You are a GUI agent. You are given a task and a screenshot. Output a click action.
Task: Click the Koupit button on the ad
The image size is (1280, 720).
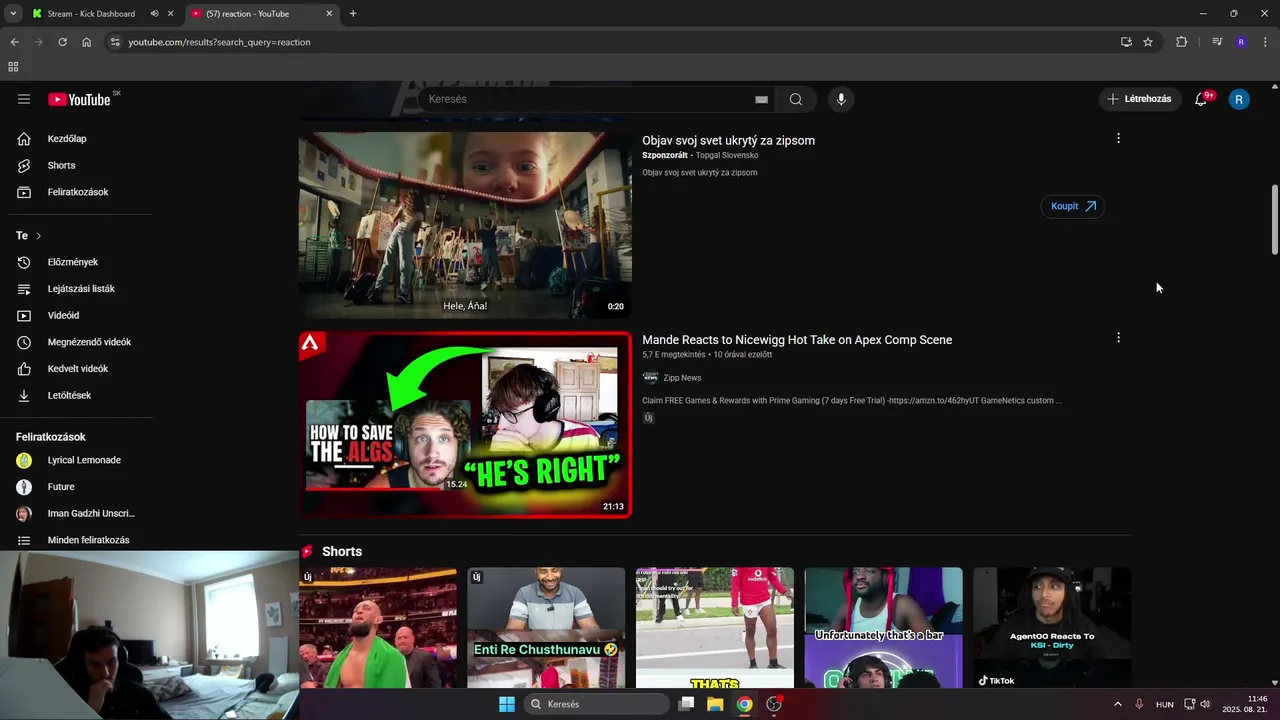pos(1072,206)
